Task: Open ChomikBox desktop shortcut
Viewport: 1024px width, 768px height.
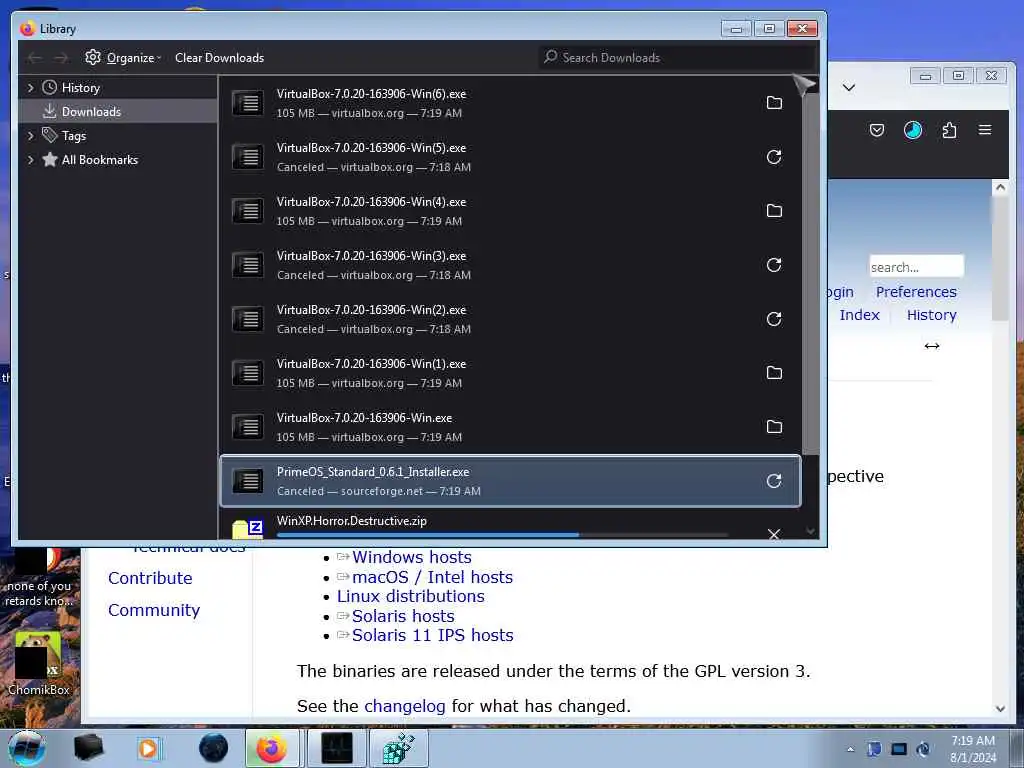Action: tap(39, 663)
